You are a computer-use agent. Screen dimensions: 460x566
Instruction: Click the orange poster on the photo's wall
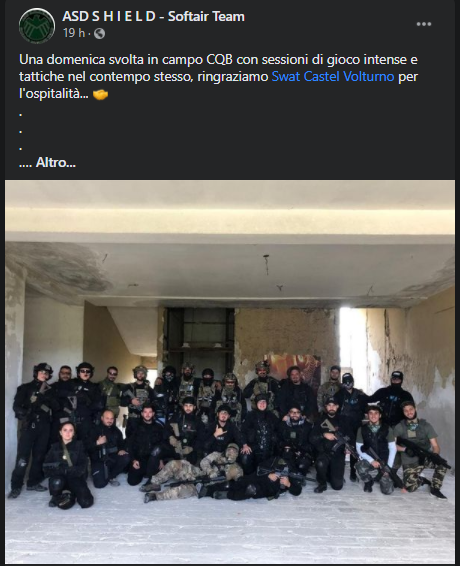295,367
